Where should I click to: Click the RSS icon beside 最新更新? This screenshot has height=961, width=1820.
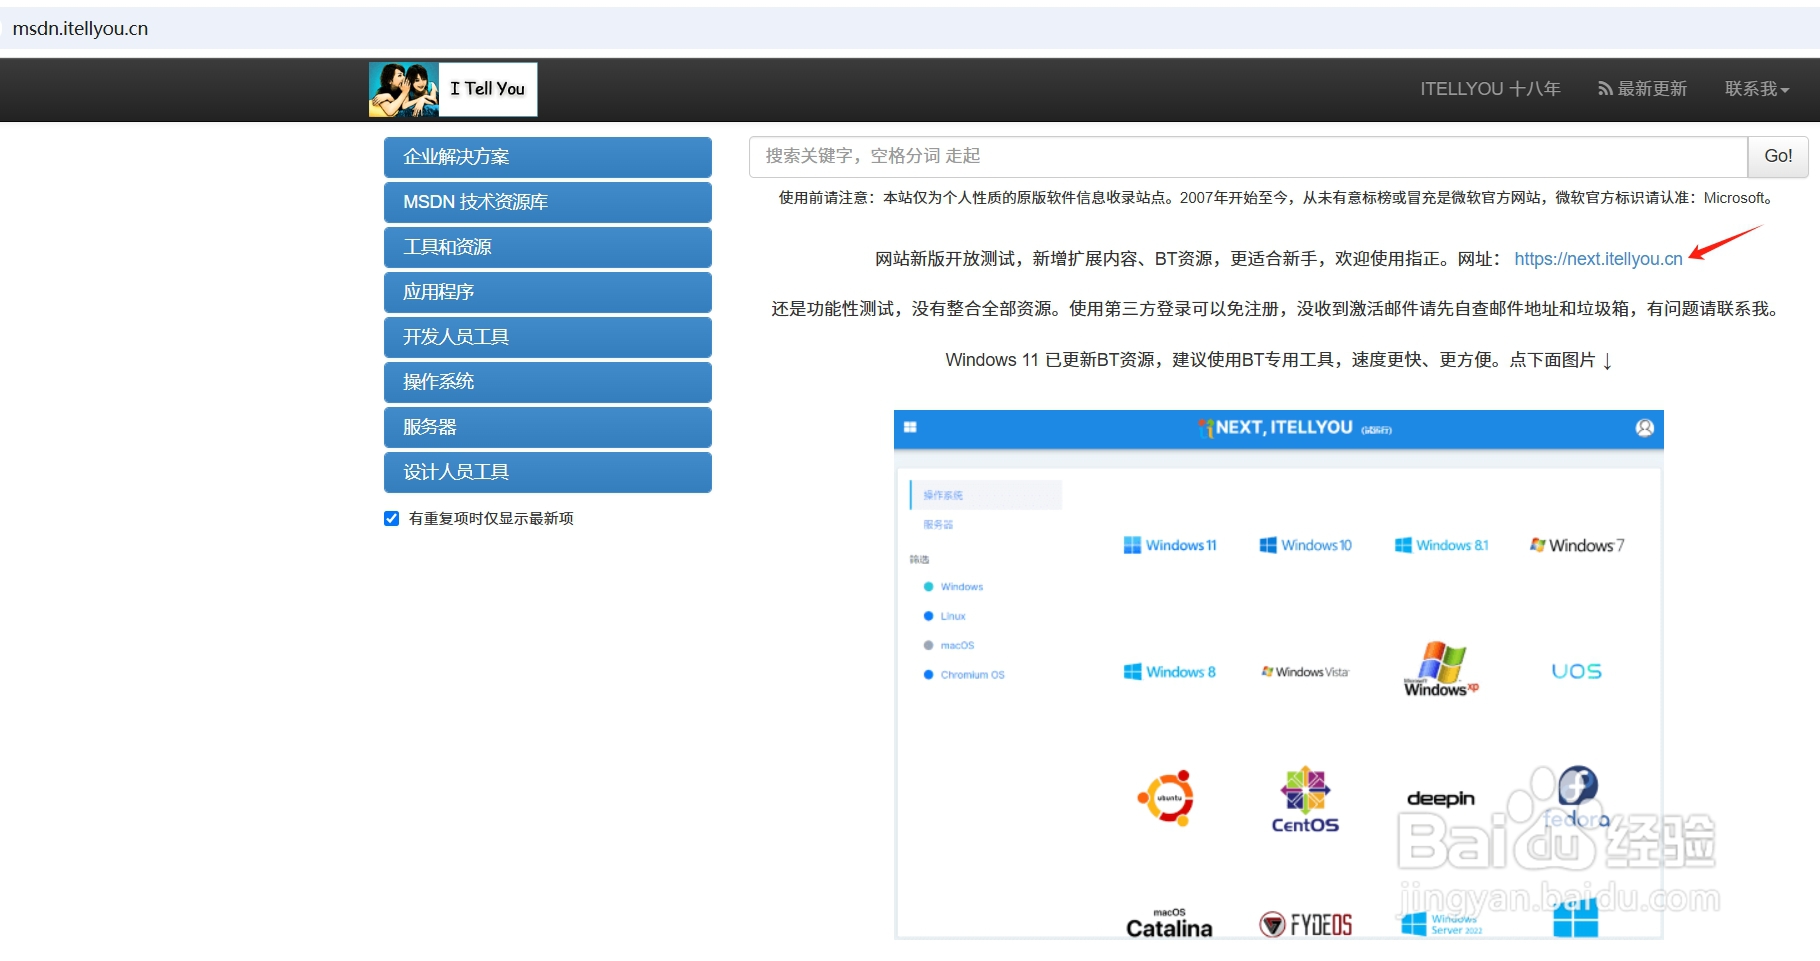1605,89
